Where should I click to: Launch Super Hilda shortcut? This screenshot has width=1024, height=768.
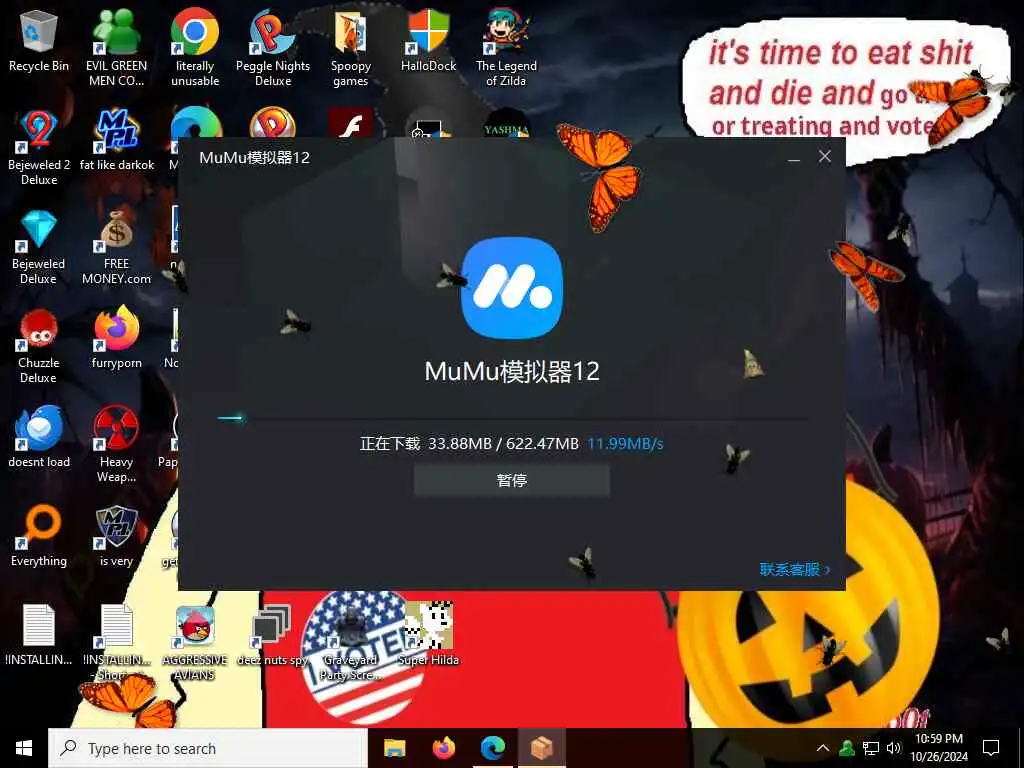click(x=428, y=633)
